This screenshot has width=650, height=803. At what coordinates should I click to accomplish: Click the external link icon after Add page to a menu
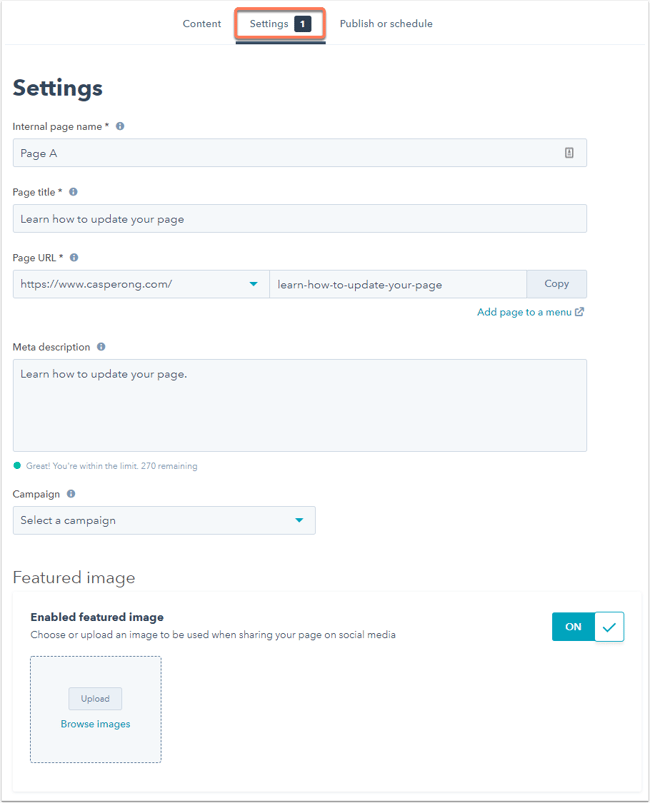pyautogui.click(x=579, y=312)
